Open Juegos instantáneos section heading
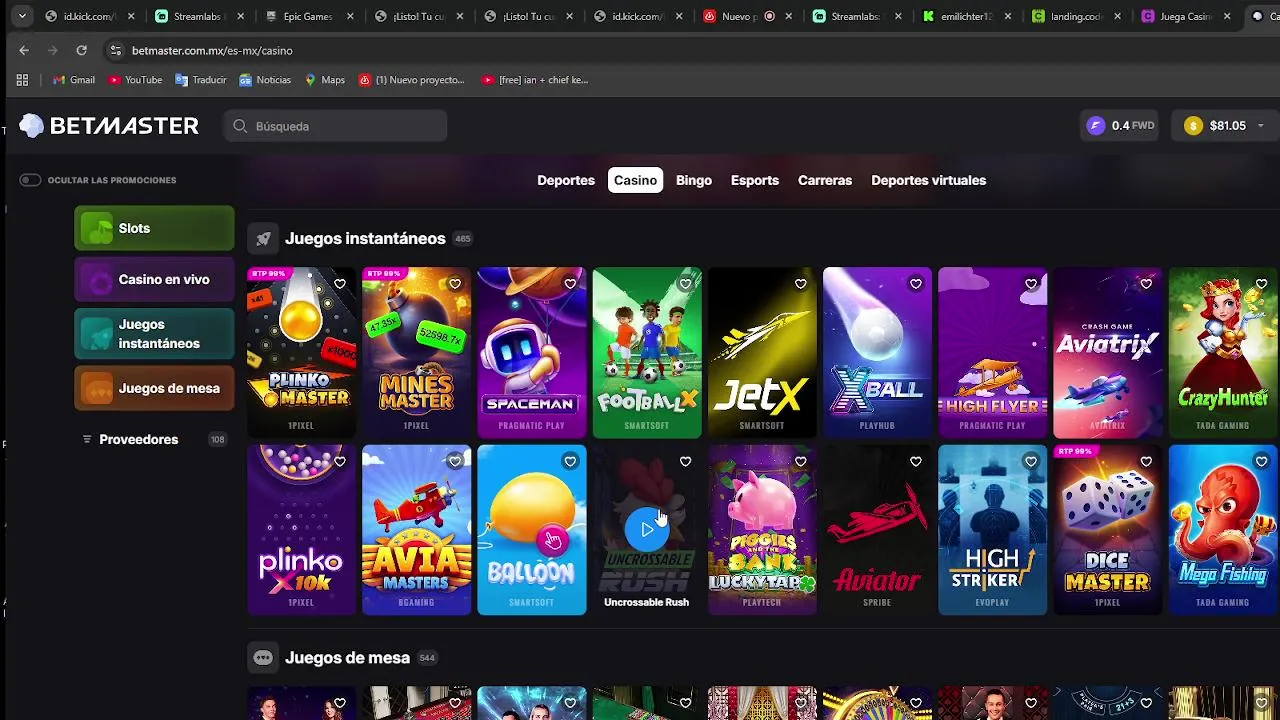Image resolution: width=1280 pixels, height=720 pixels. (x=365, y=239)
